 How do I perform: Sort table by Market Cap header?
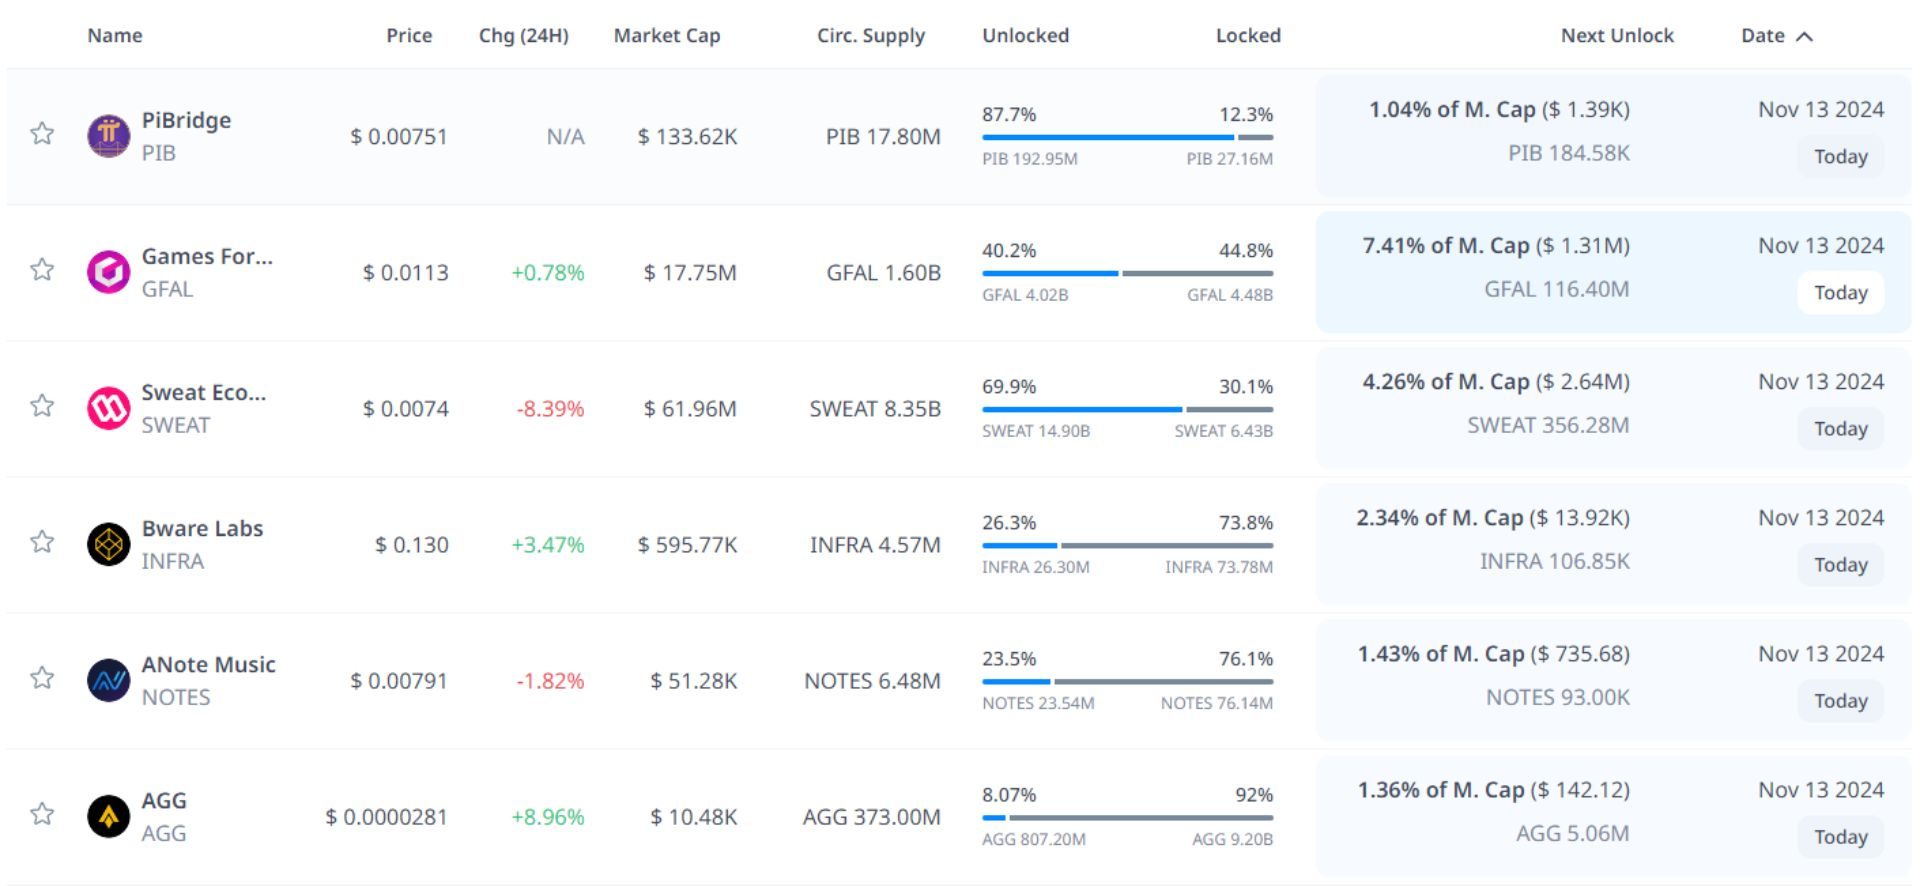coord(666,36)
